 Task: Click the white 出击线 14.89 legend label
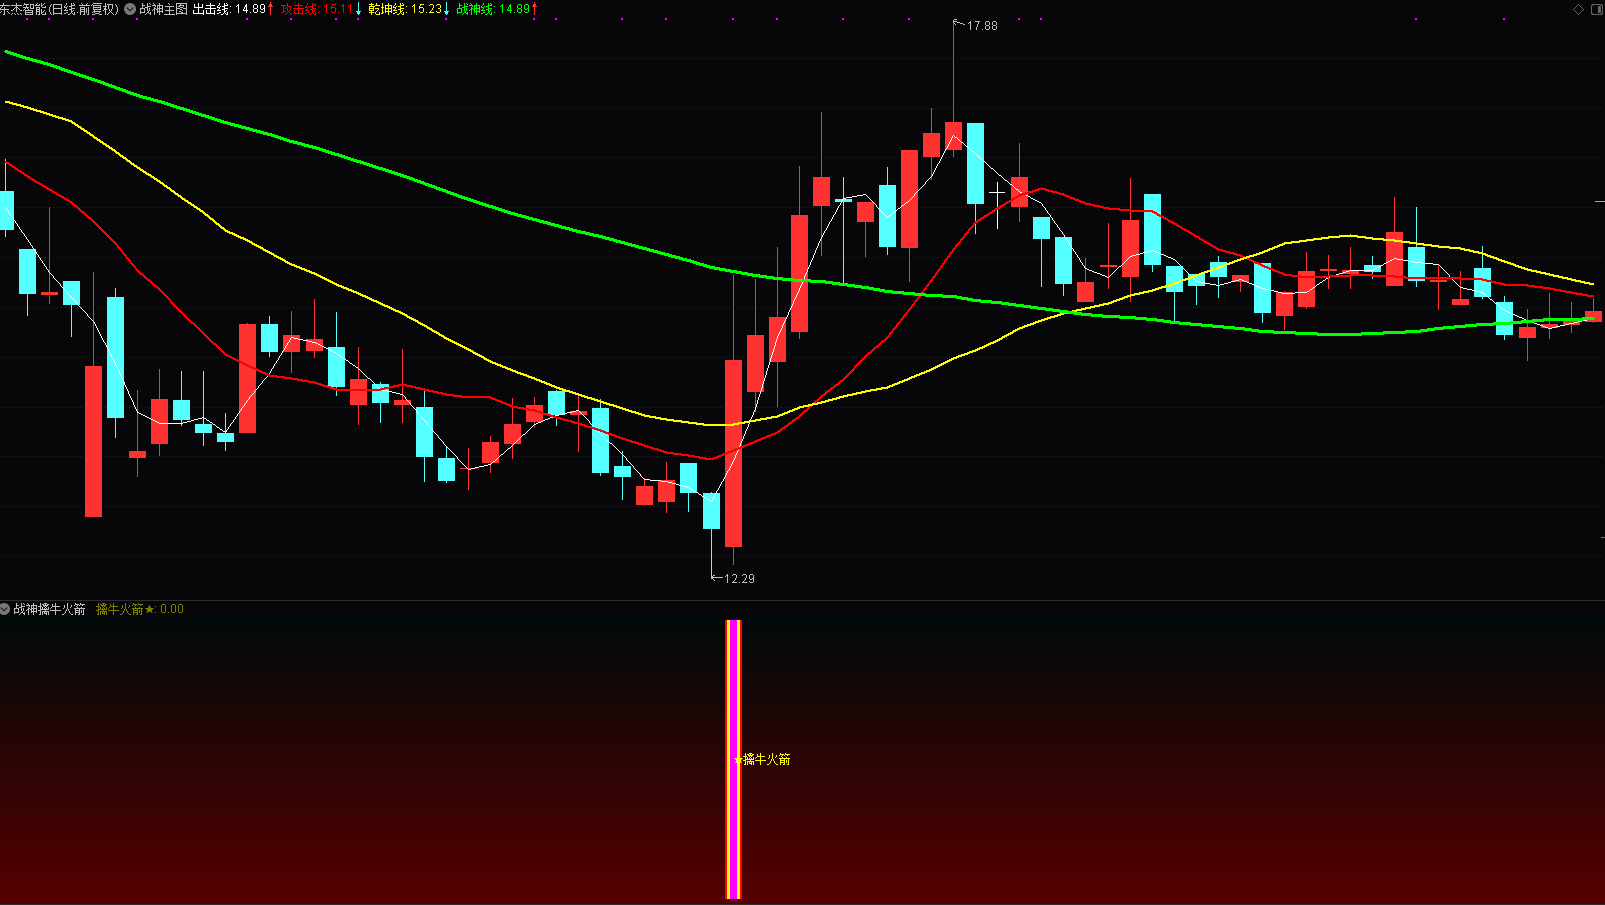click(232, 9)
